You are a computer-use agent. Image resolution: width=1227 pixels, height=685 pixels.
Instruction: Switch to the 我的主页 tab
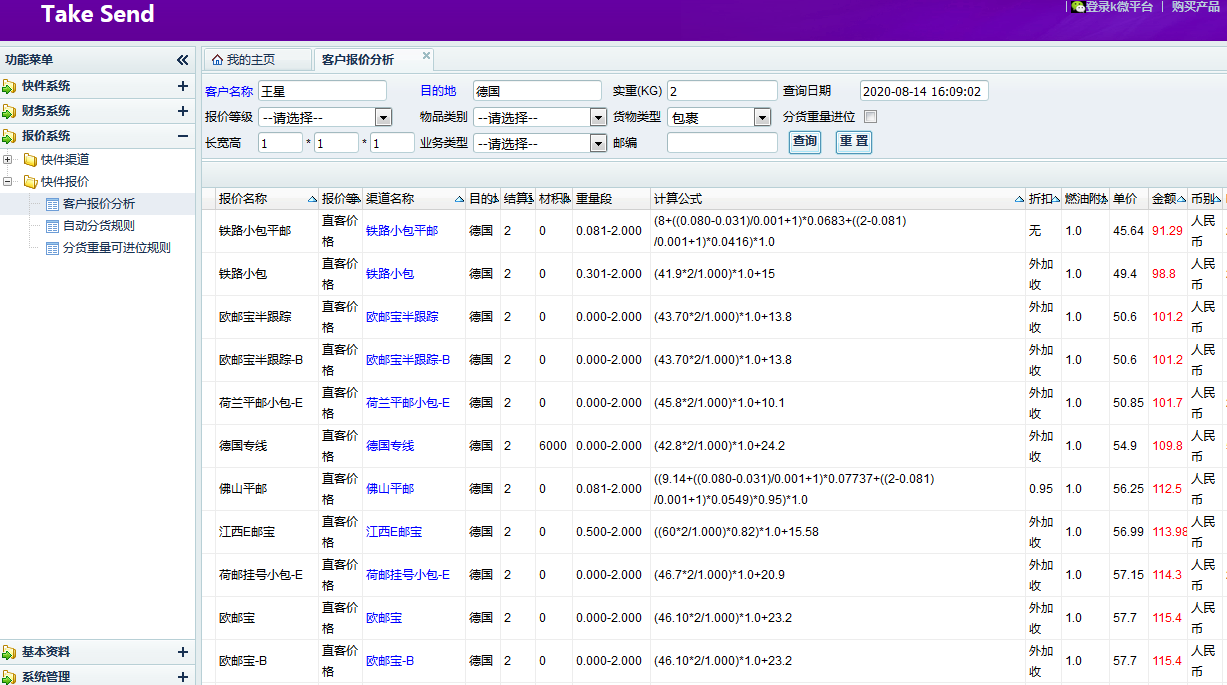[x=250, y=60]
